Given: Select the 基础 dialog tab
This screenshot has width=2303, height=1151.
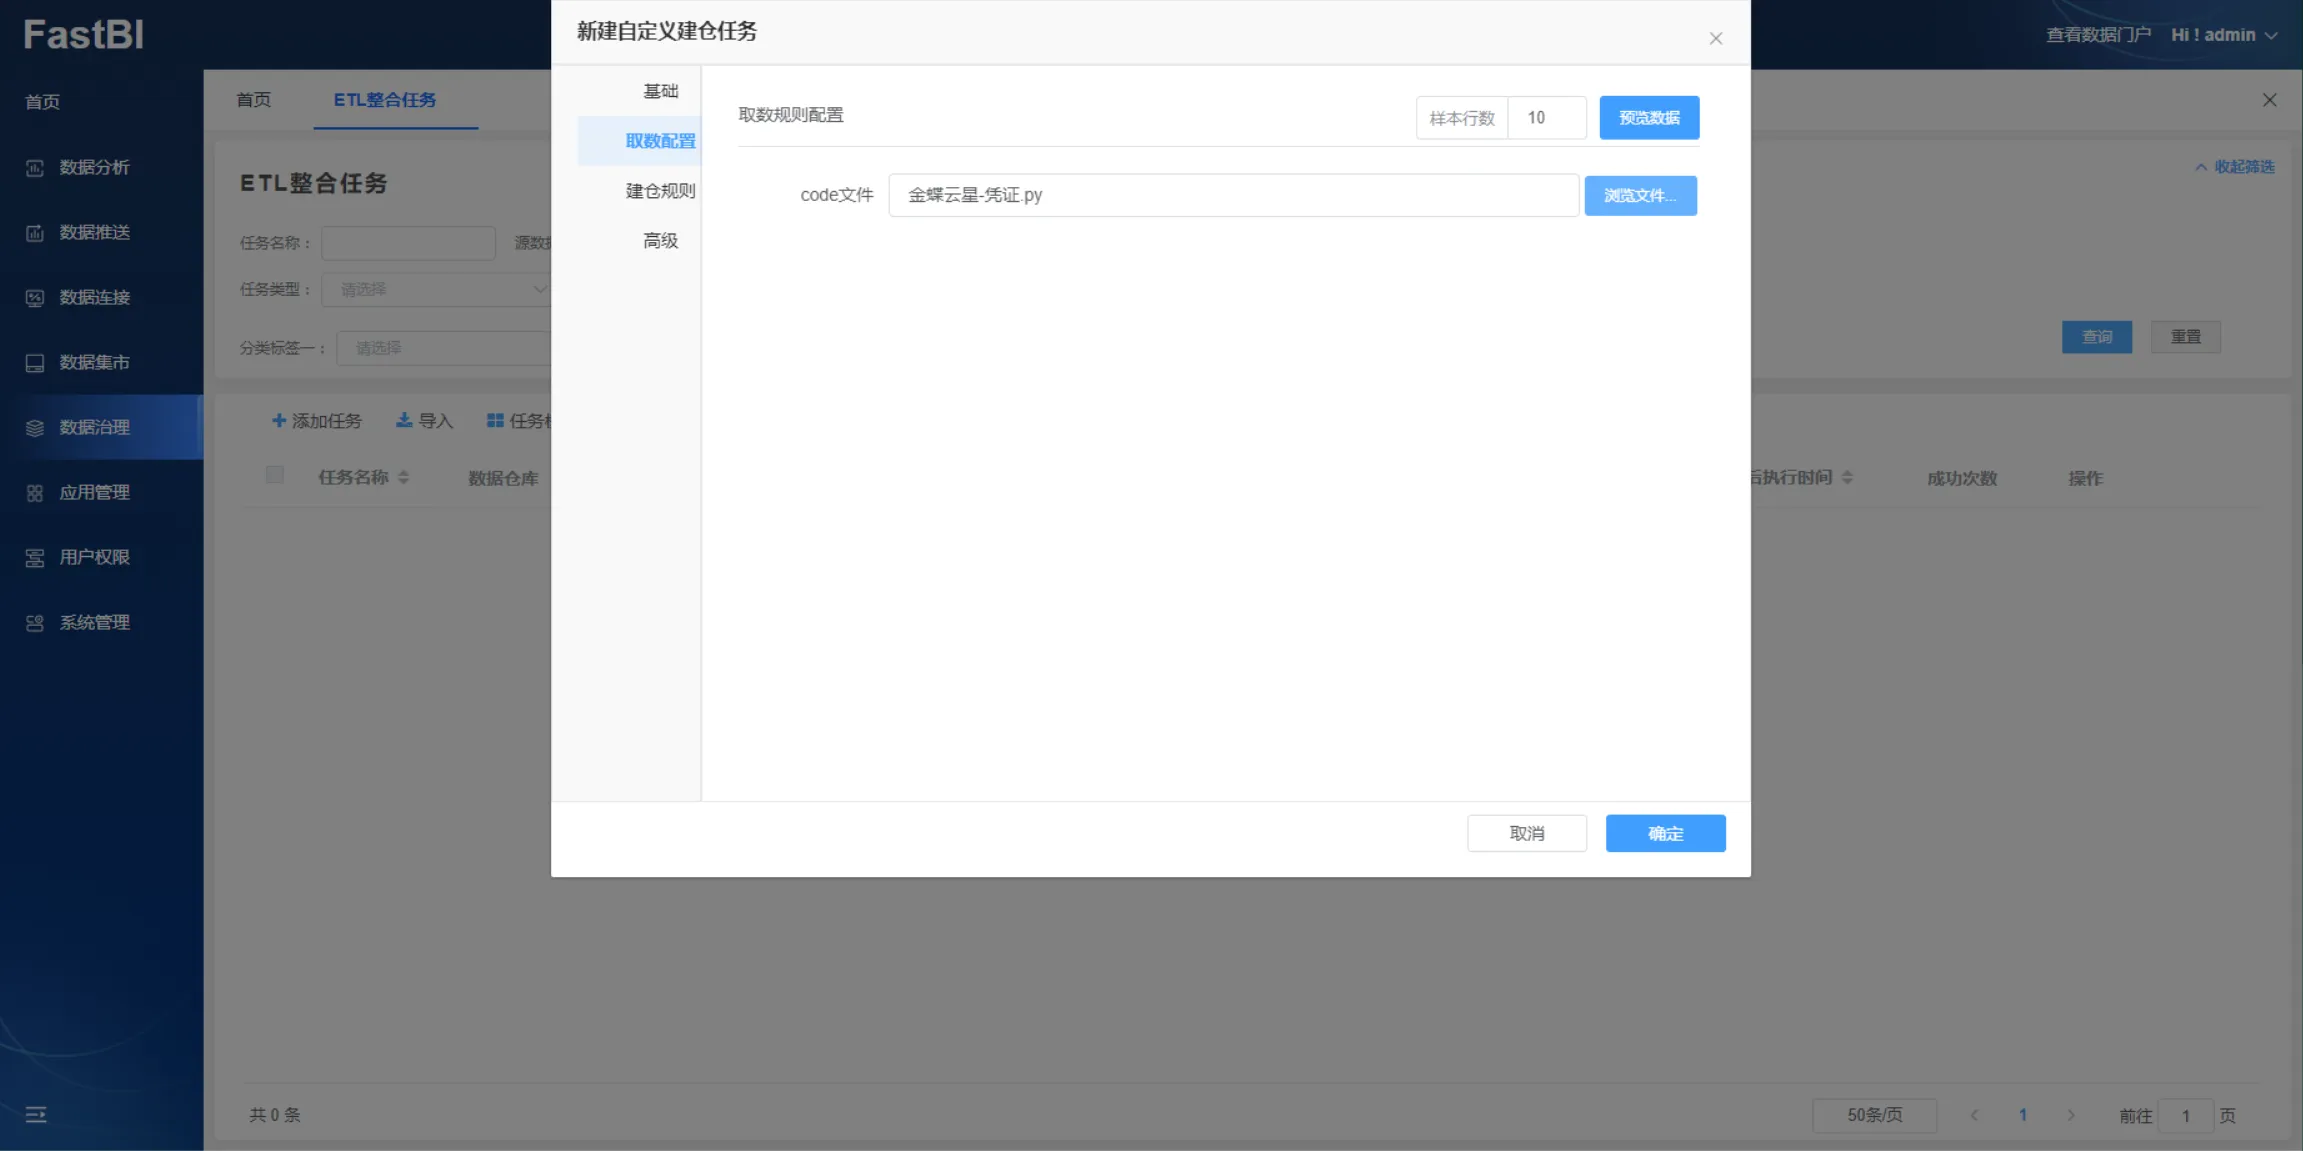Looking at the screenshot, I should (660, 91).
